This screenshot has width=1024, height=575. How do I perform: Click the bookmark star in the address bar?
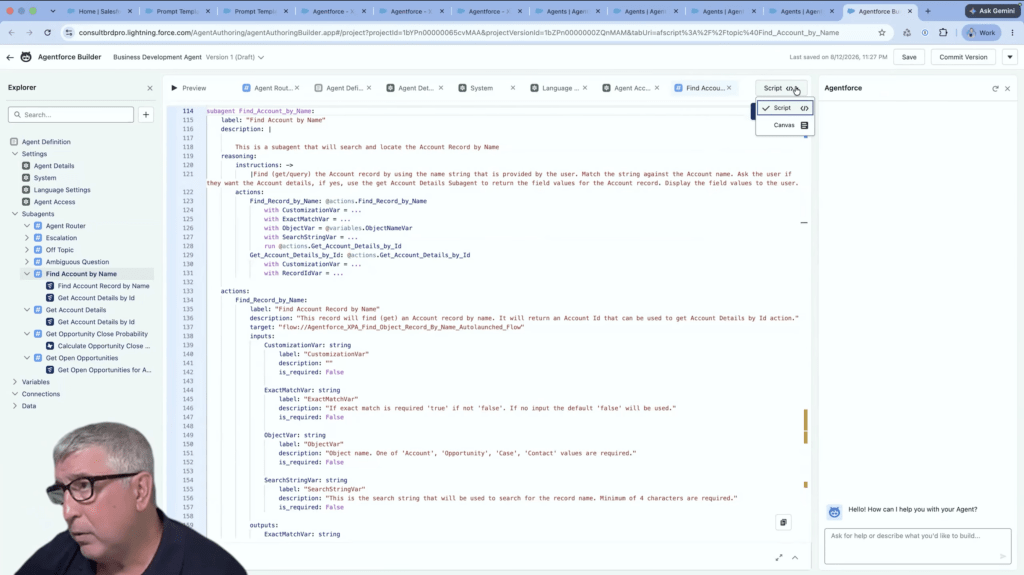pos(882,33)
